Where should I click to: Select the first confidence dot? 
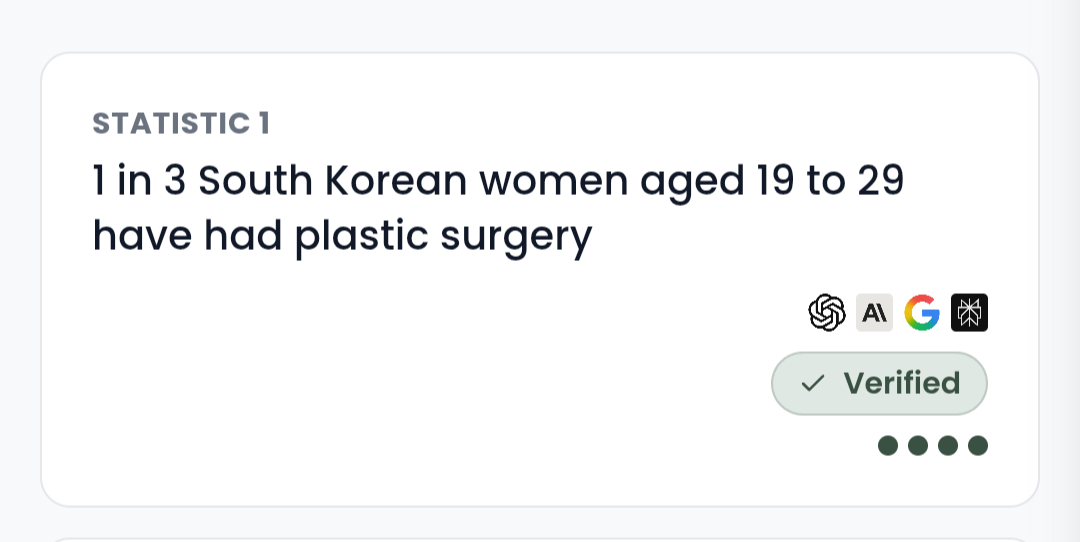(x=888, y=446)
